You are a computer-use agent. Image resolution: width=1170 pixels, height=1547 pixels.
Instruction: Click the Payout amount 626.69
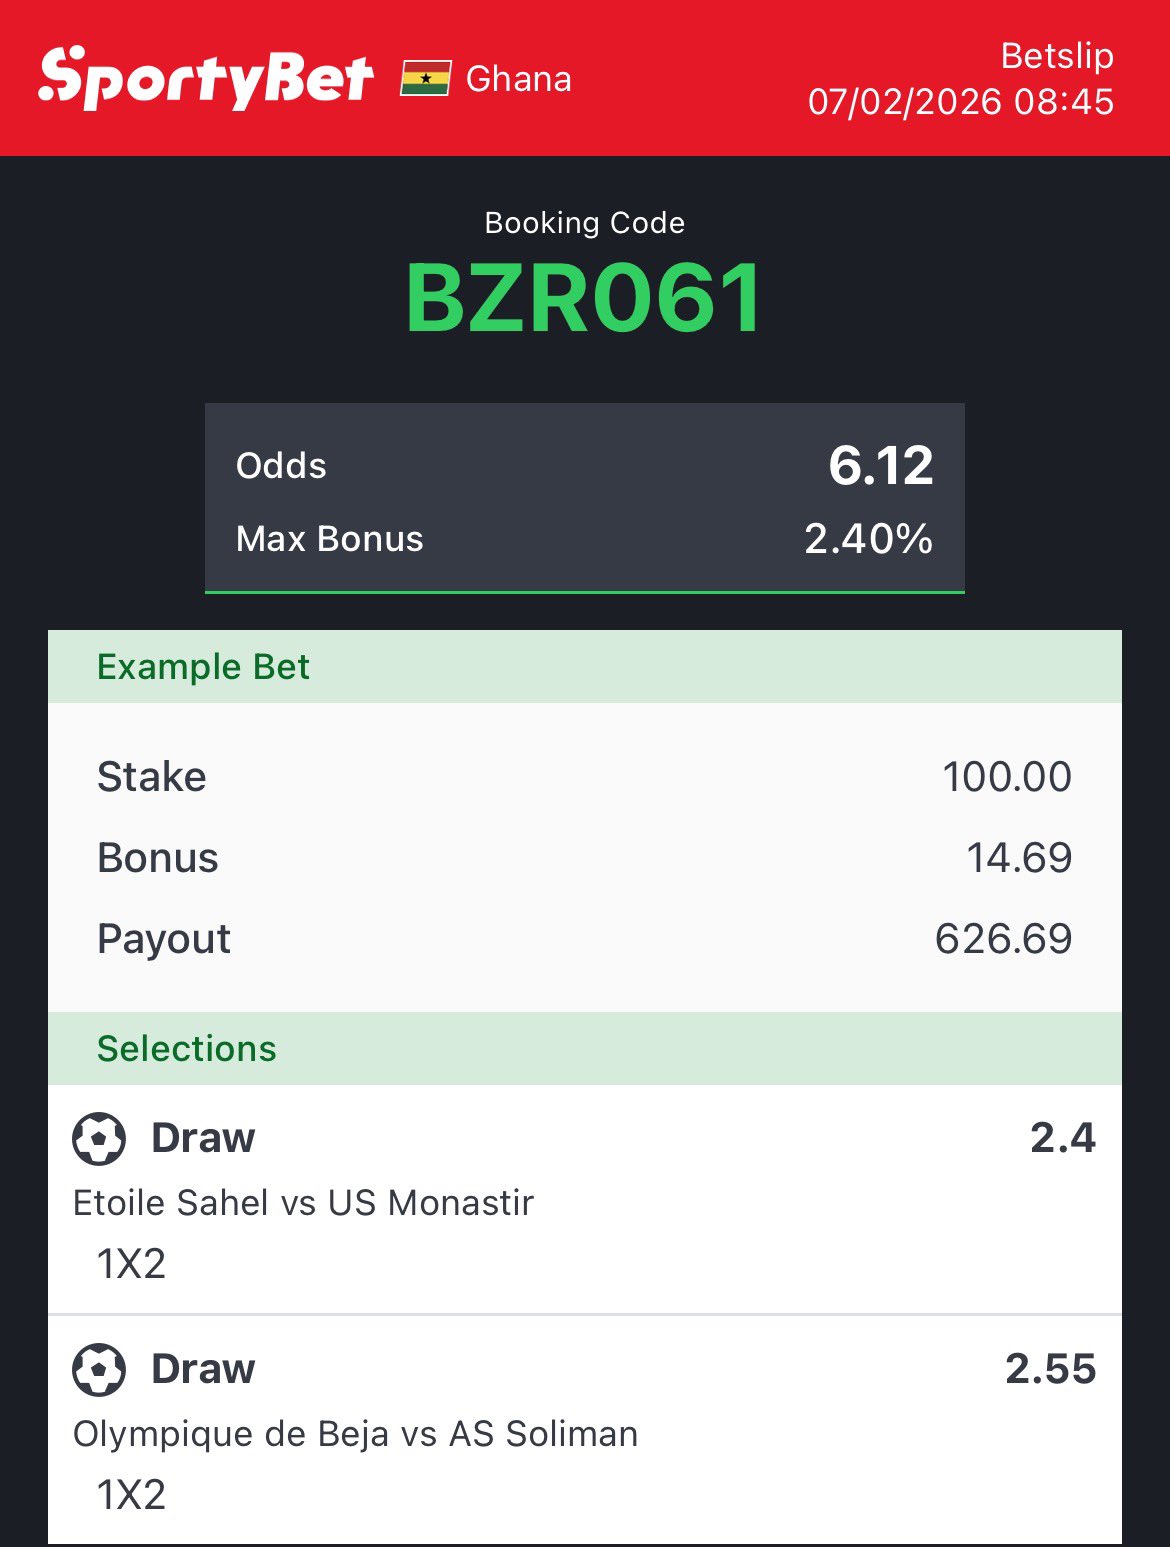pyautogui.click(x=1003, y=939)
